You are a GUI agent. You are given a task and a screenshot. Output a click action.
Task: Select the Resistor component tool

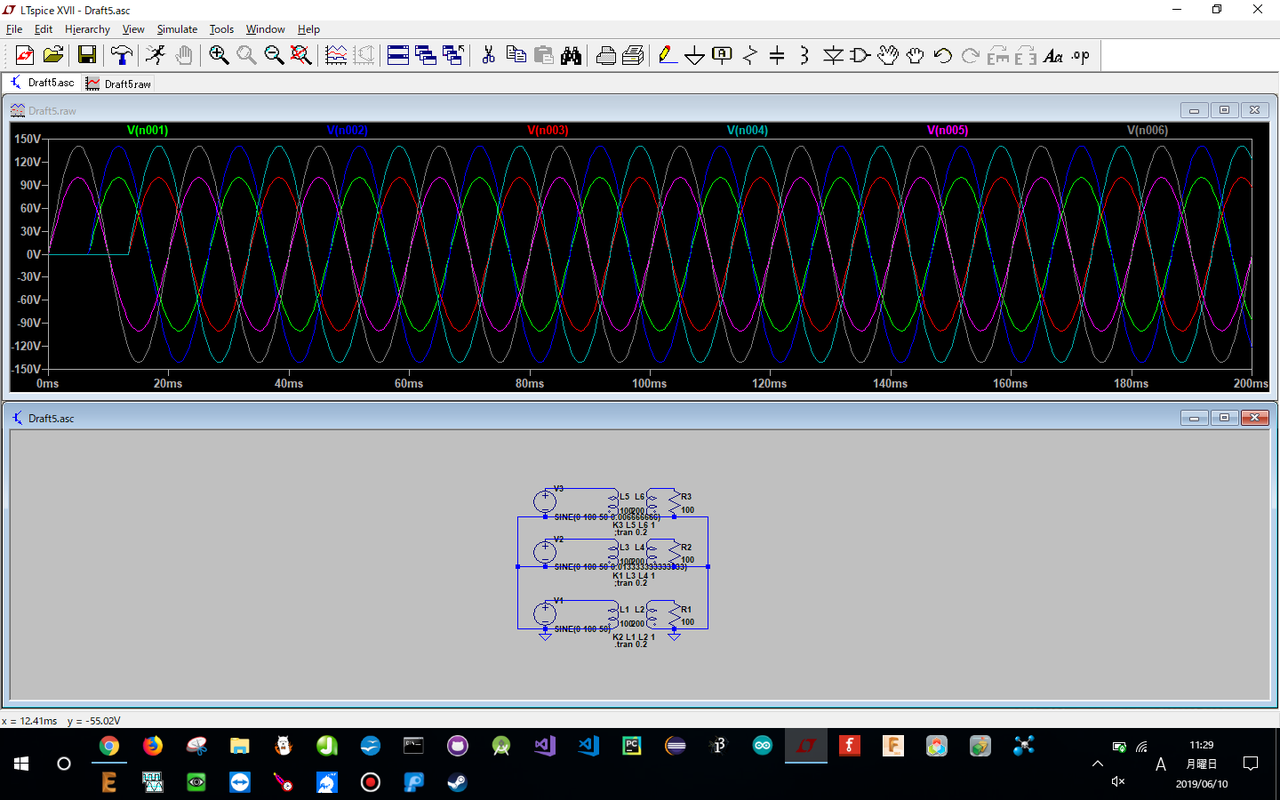[x=750, y=55]
